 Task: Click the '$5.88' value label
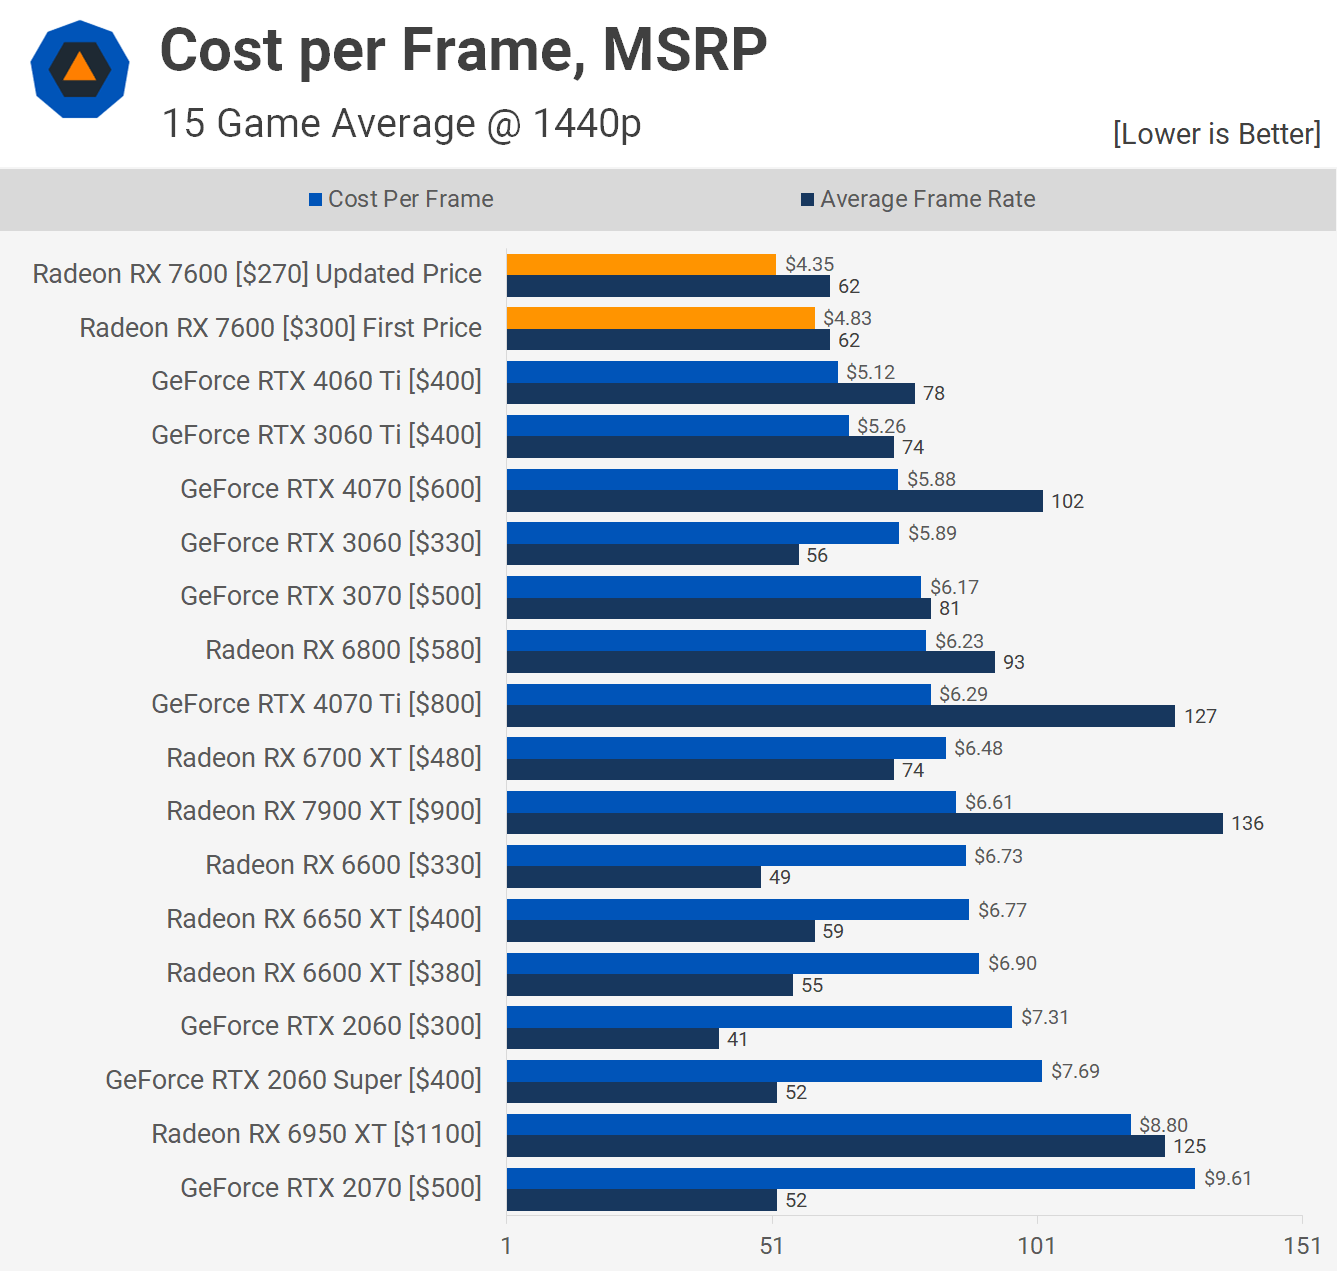coord(931,479)
